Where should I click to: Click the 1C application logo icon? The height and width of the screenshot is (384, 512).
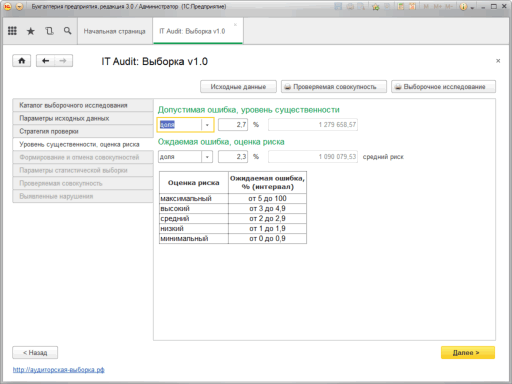(x=8, y=6)
